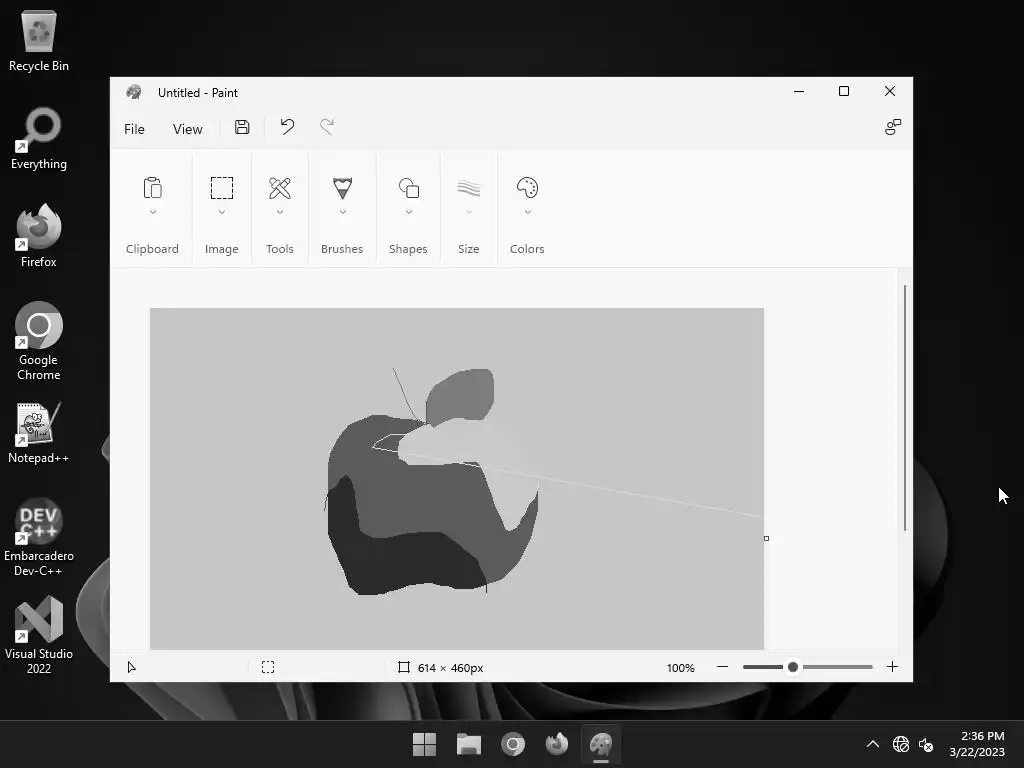
Task: Select the Google Chrome desktop shortcut
Action: click(39, 341)
